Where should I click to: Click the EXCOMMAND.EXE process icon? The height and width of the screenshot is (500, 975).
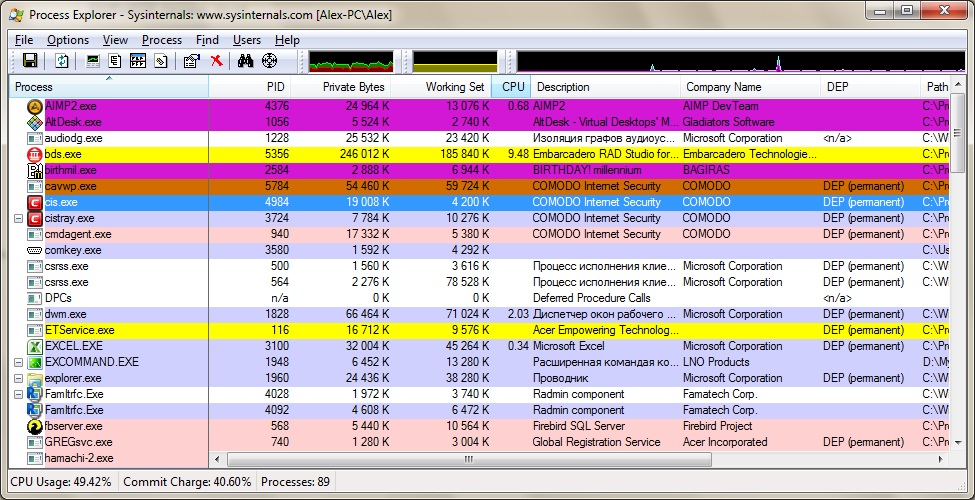pyautogui.click(x=34, y=363)
